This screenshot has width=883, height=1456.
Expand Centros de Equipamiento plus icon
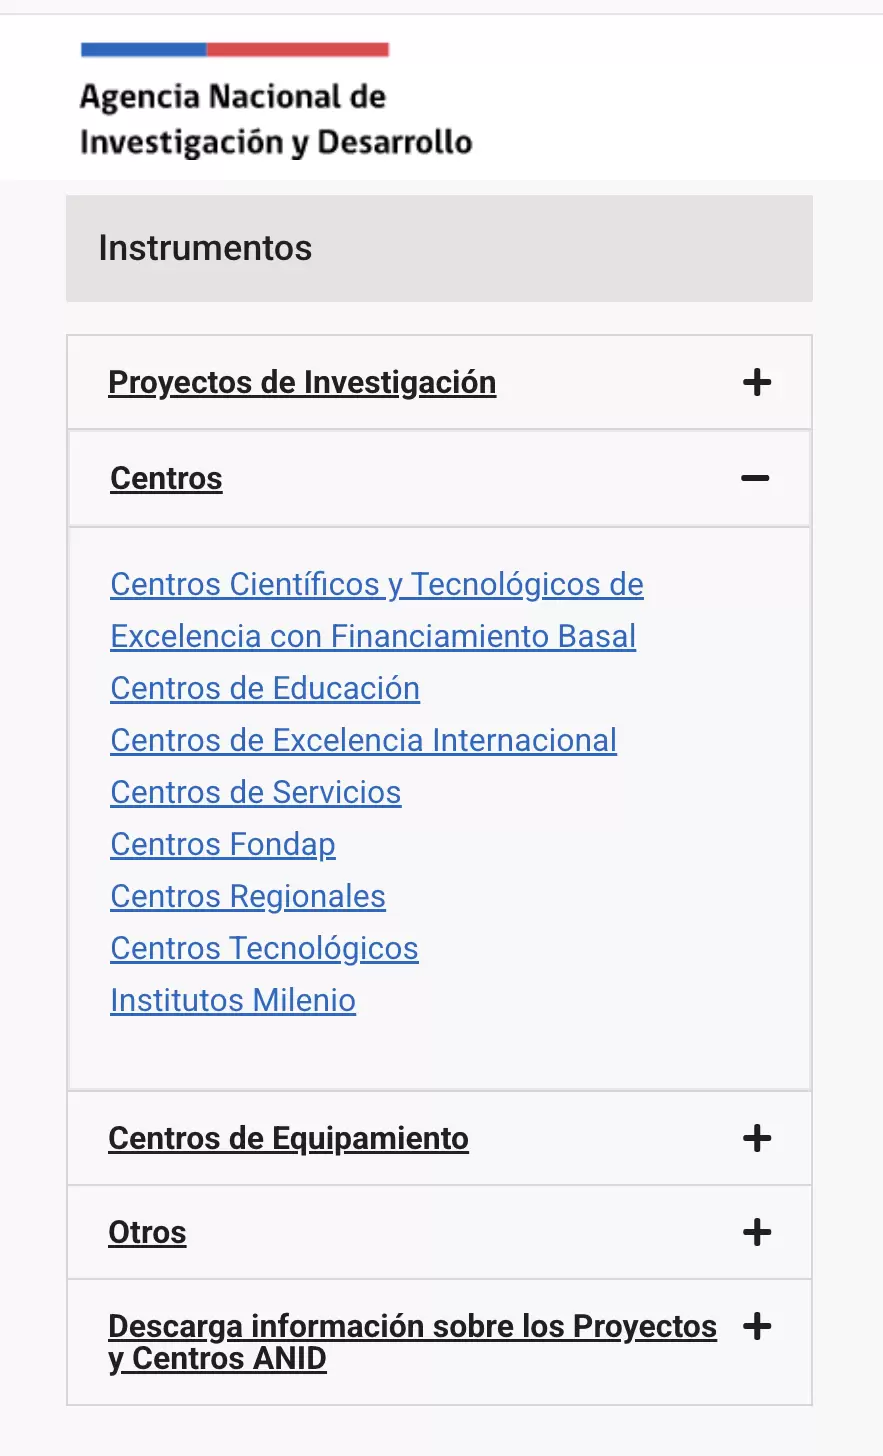click(757, 1138)
